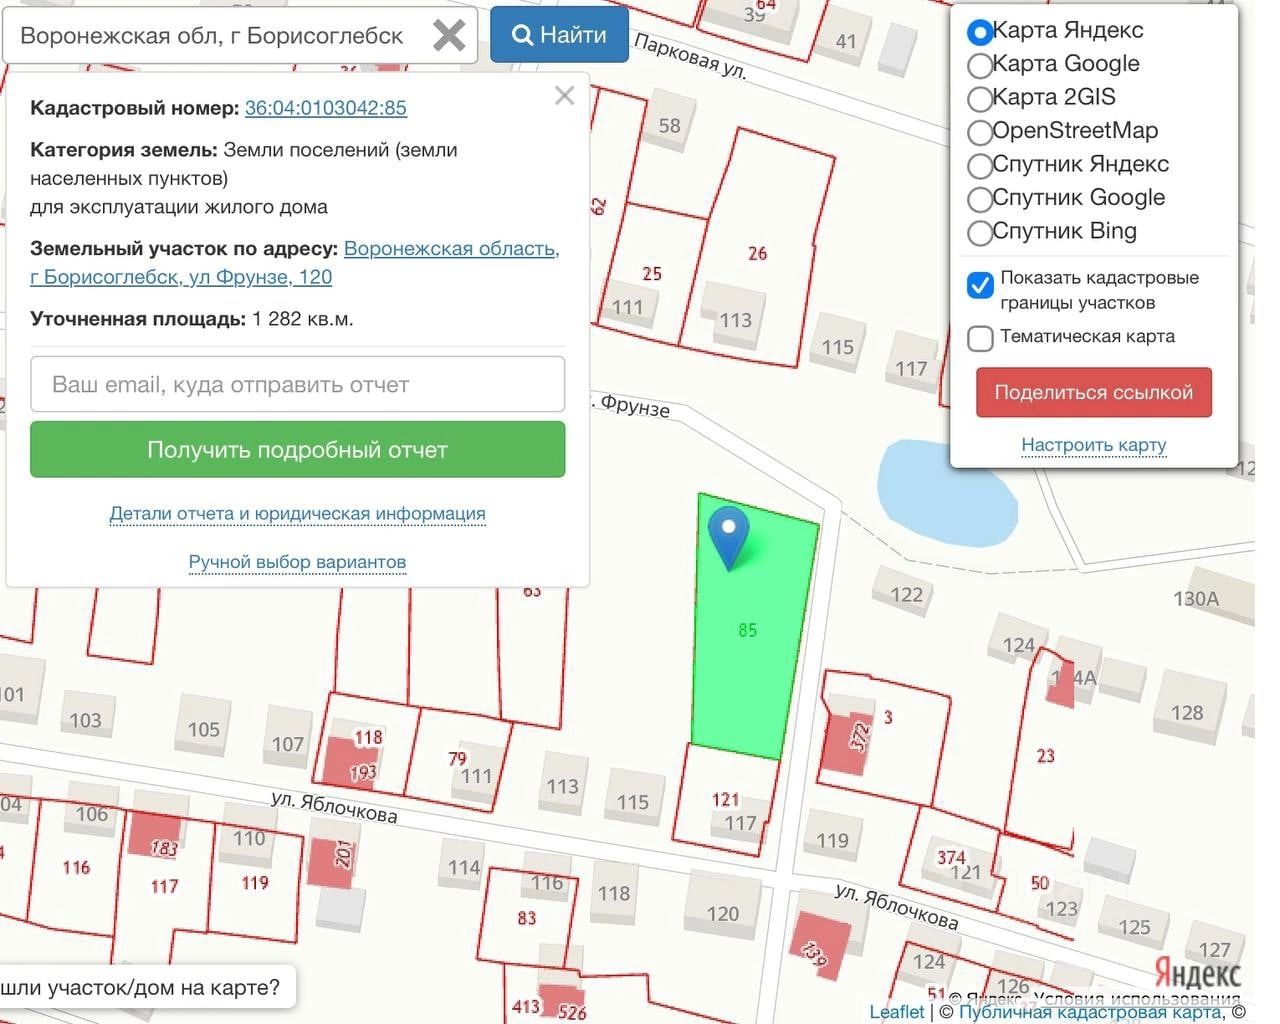Click building number 105 on map
The width and height of the screenshot is (1280, 1024).
[204, 729]
